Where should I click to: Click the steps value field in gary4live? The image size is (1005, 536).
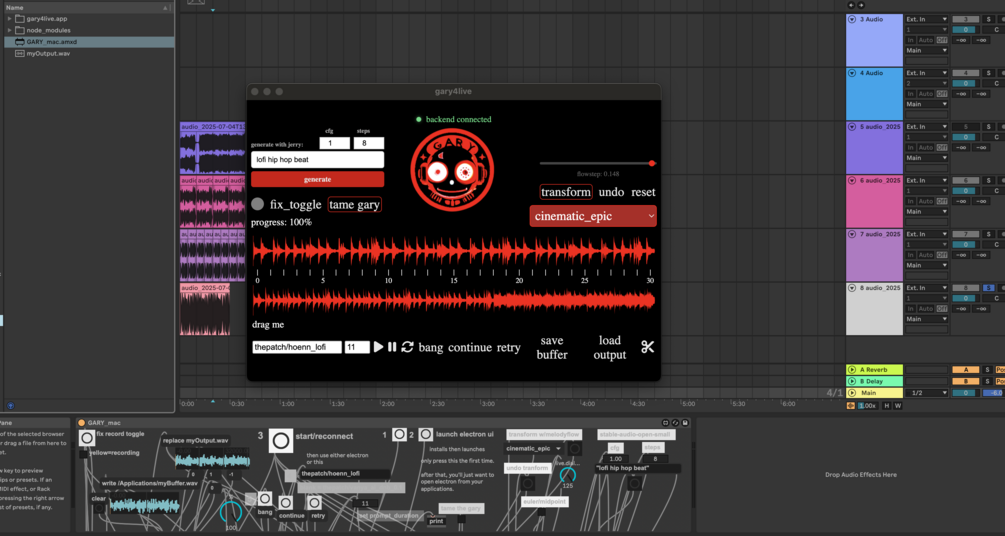tap(369, 144)
